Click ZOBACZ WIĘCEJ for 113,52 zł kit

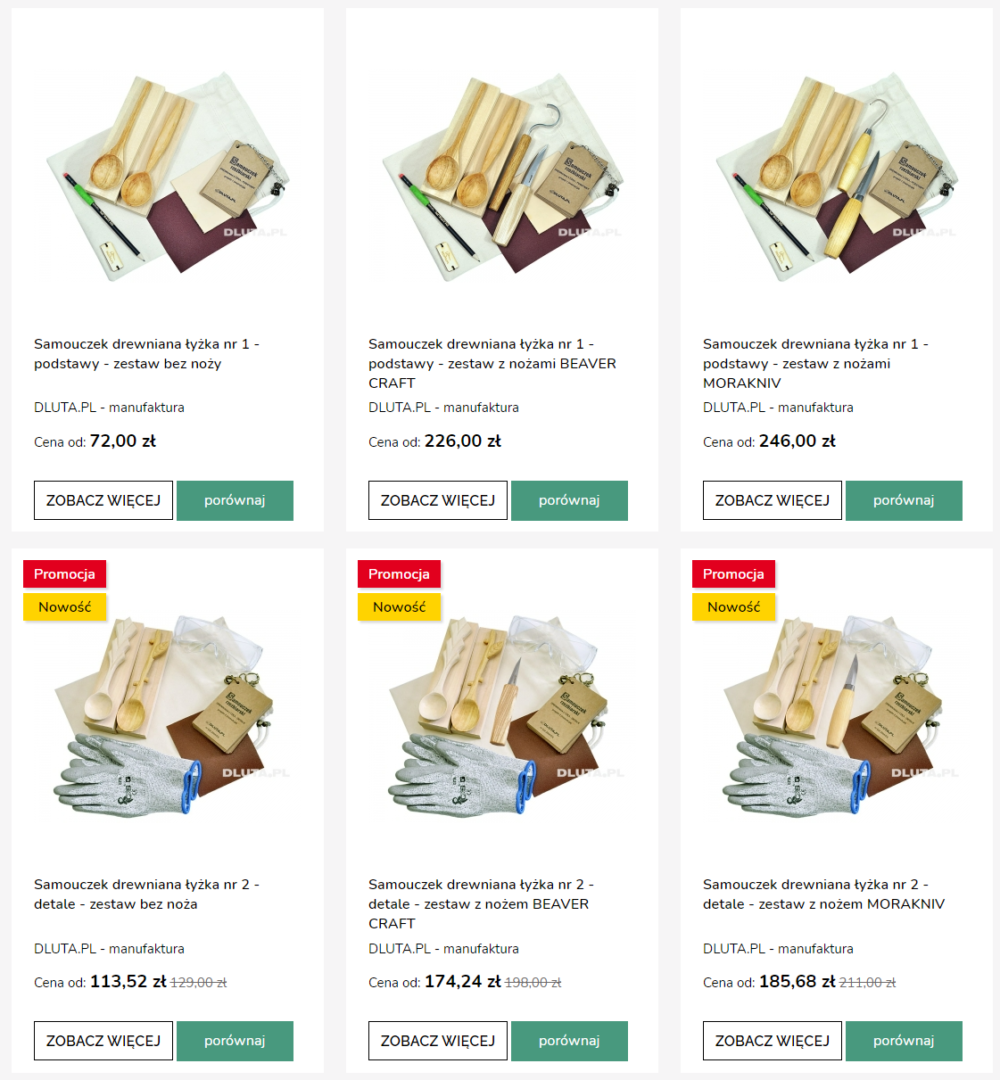[x=103, y=1041]
